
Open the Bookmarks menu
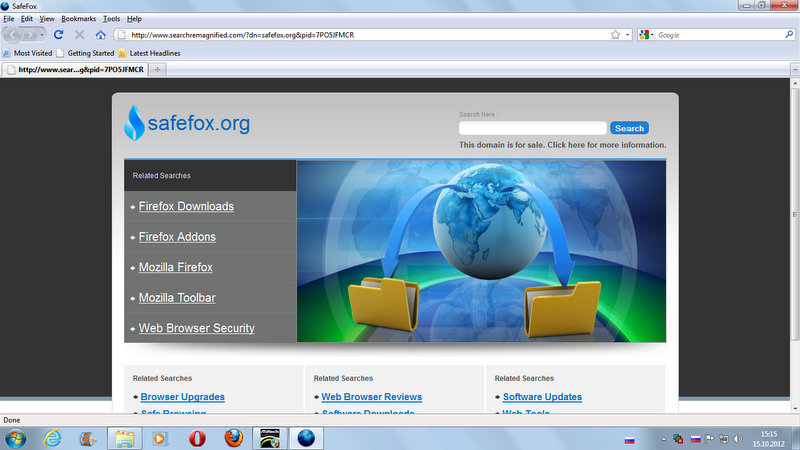[78, 19]
